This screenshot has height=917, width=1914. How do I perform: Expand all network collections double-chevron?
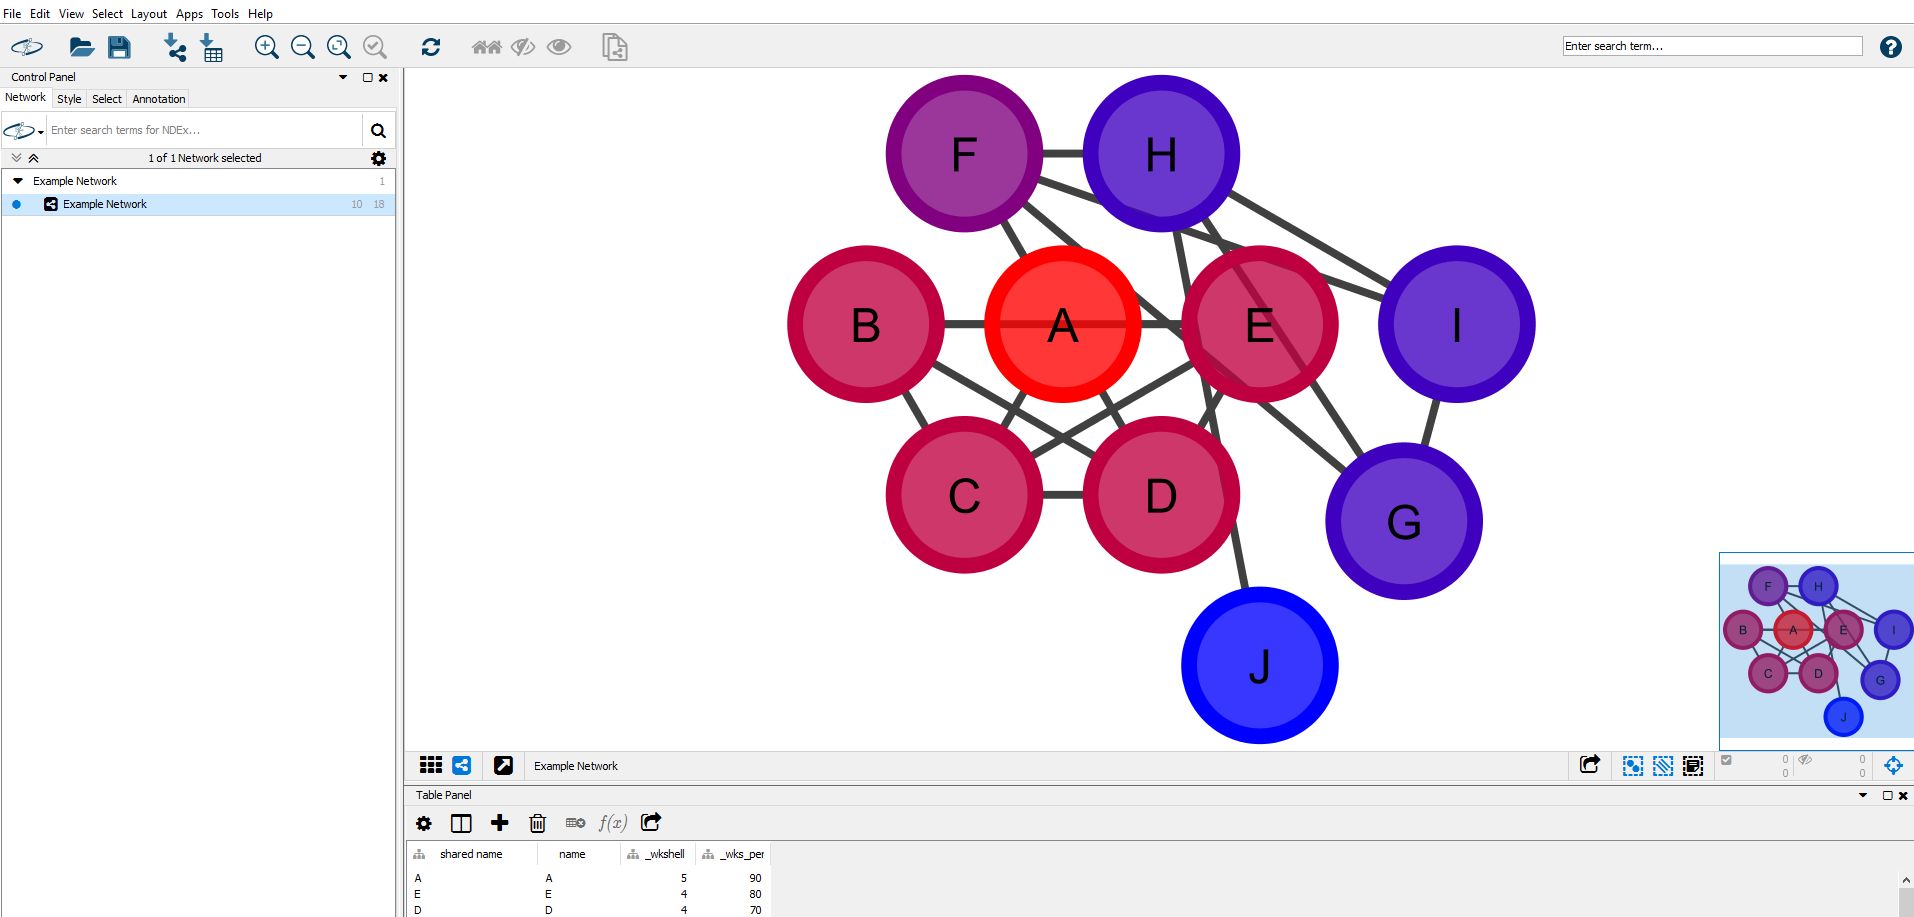17,158
